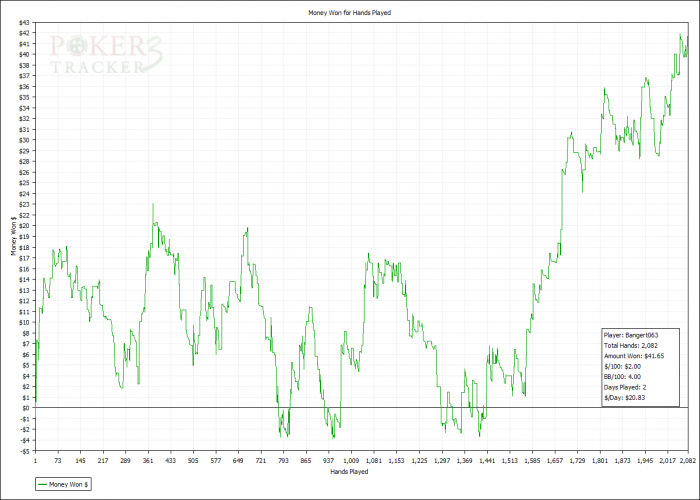The height and width of the screenshot is (500, 700).
Task: Click the '1,369' x-axis tick label
Action: [464, 461]
